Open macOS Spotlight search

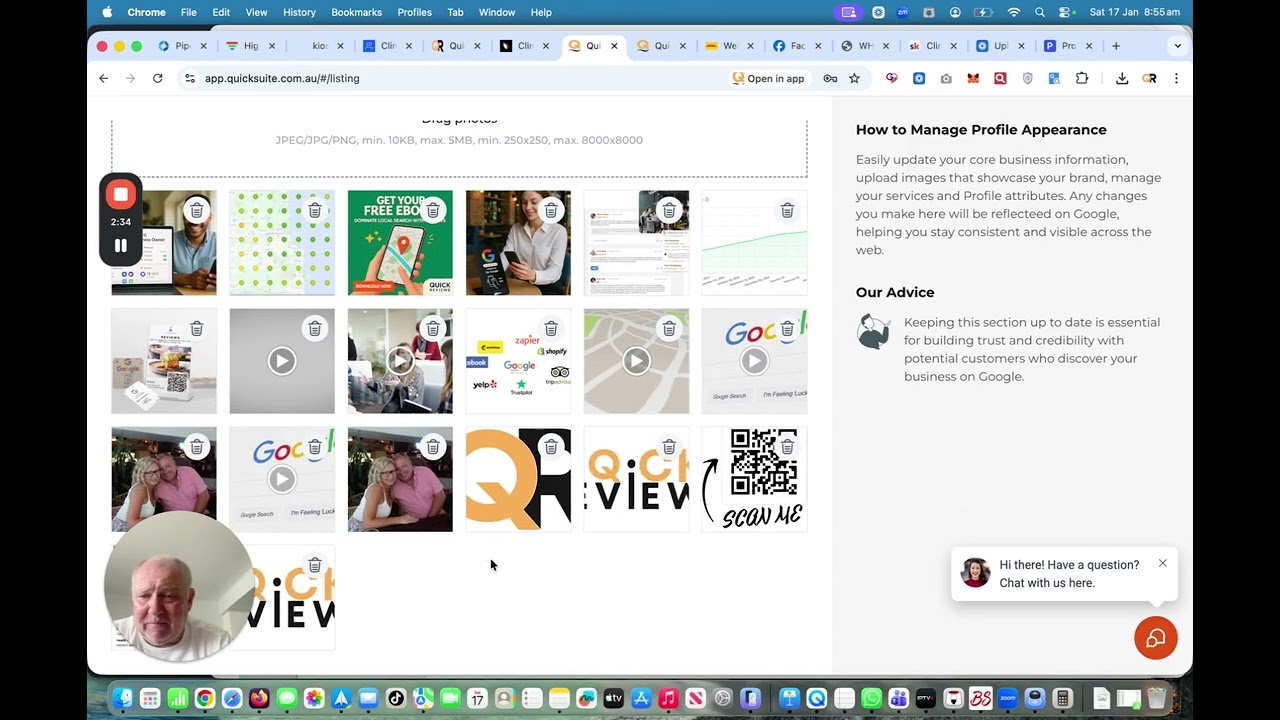tap(1040, 12)
